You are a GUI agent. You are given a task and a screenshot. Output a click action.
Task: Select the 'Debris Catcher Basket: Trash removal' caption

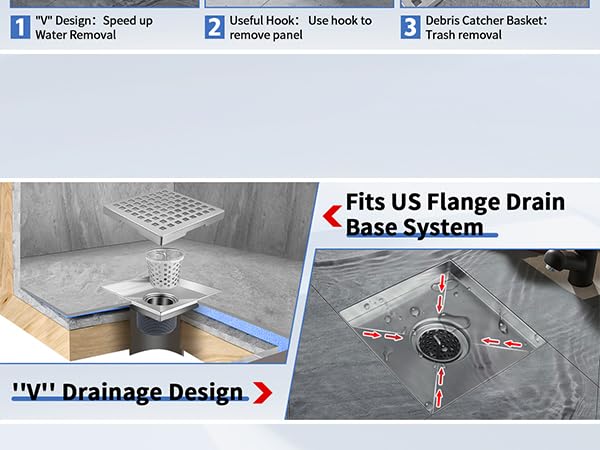coord(486,28)
